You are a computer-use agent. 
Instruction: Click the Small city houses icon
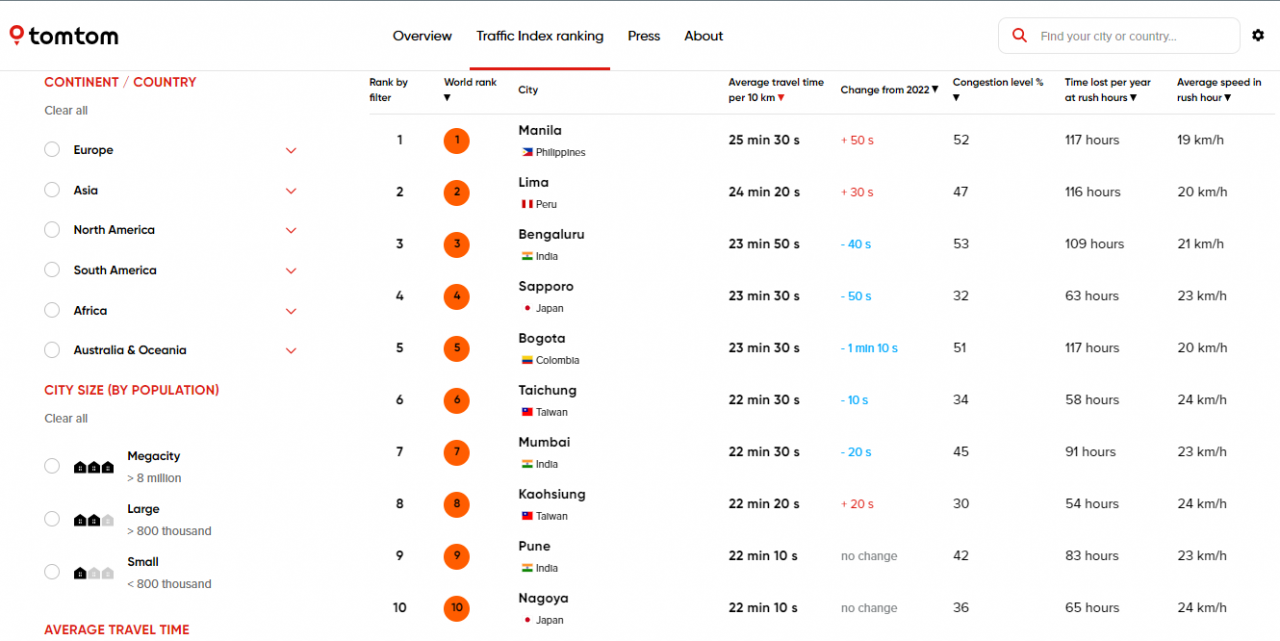click(94, 573)
